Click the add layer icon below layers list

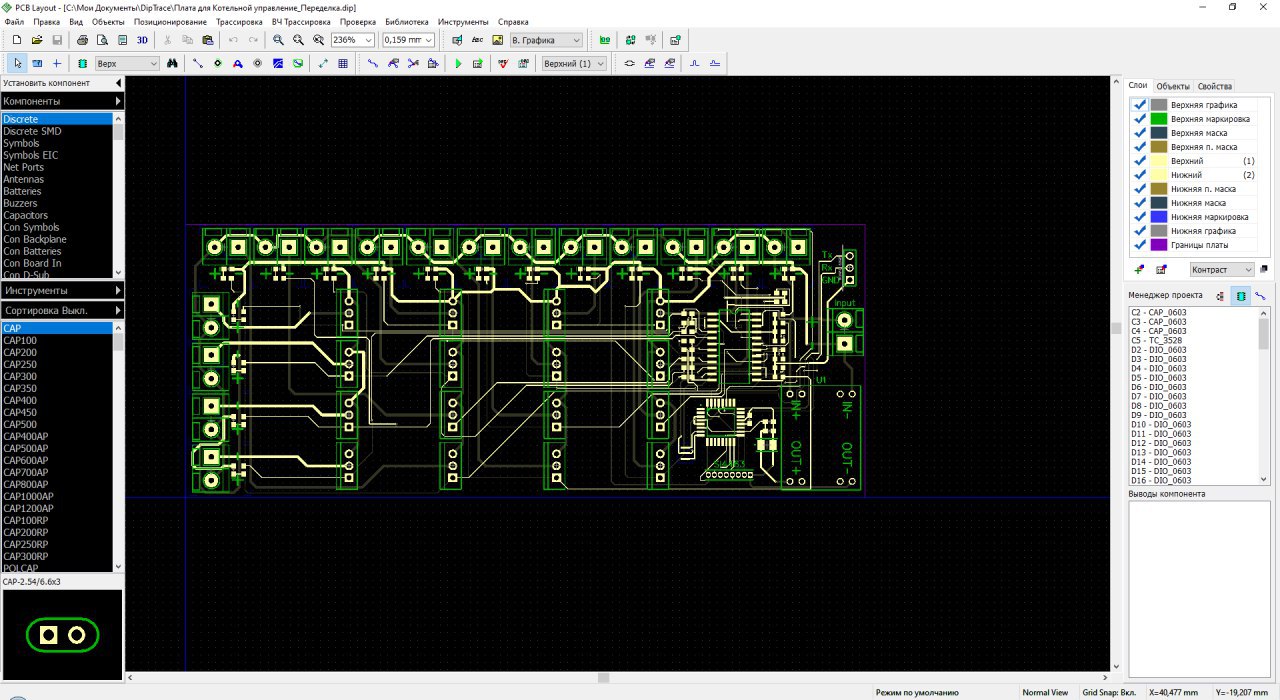1141,269
